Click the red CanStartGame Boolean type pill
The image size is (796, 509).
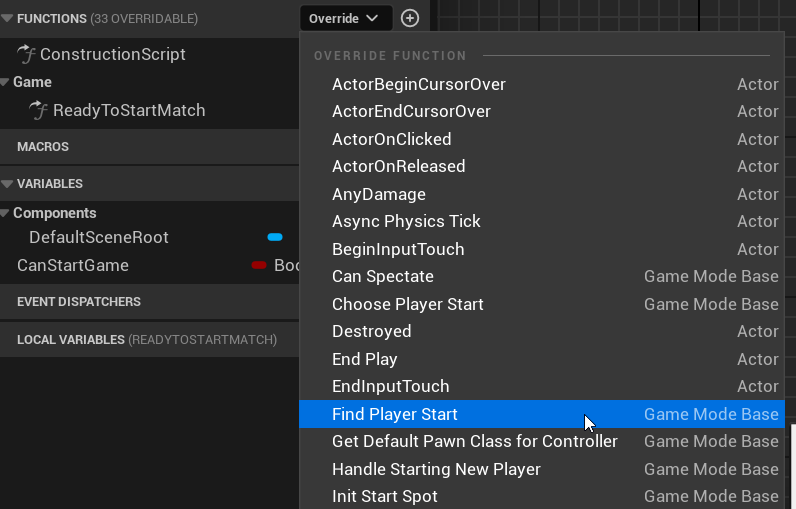pyautogui.click(x=259, y=265)
